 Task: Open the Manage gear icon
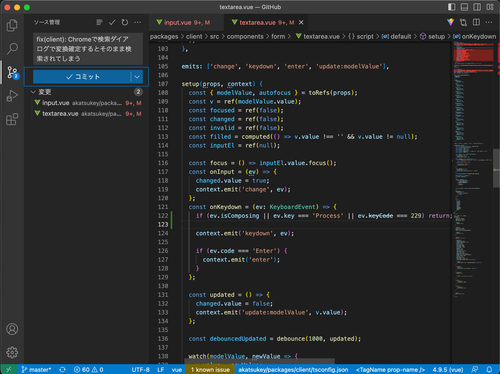pyautogui.click(x=12, y=352)
